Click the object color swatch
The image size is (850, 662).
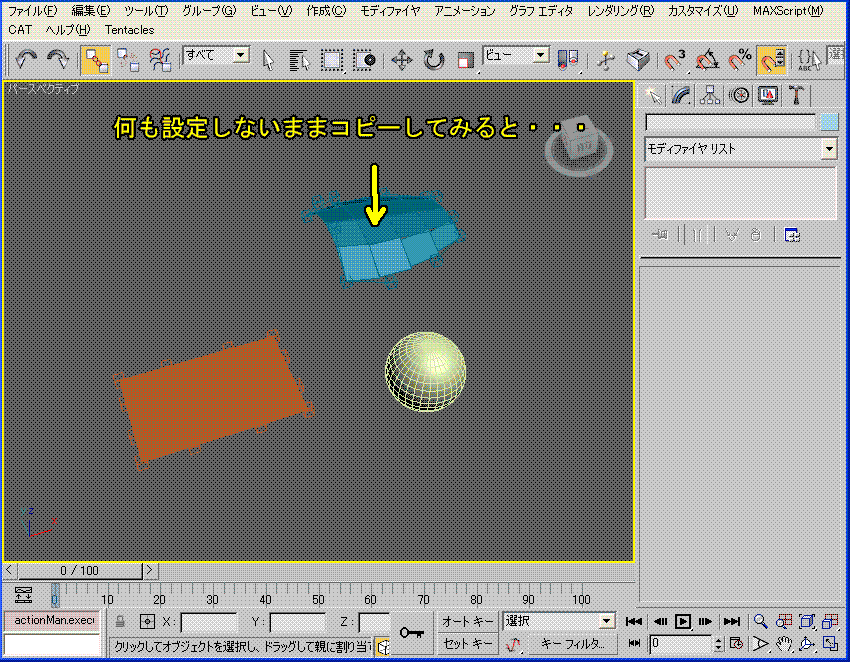tap(829, 122)
